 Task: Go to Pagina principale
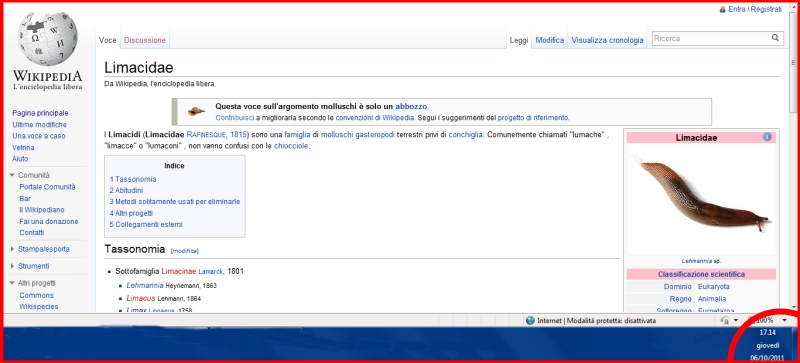[40, 113]
